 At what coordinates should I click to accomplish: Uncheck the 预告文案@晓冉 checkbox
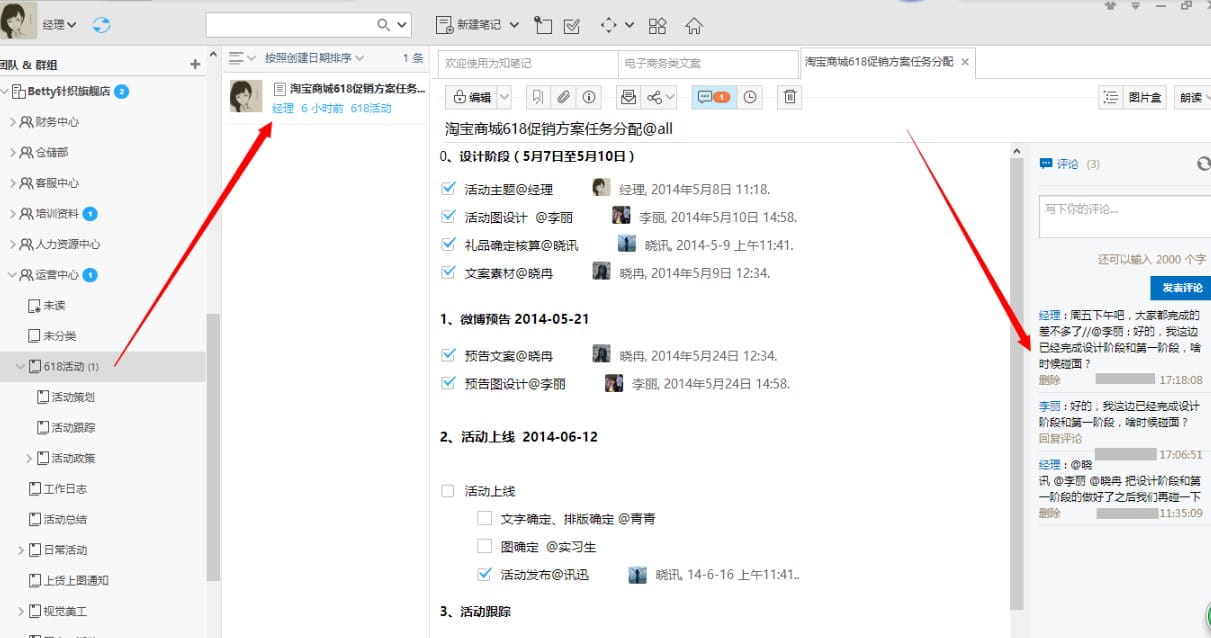[448, 355]
